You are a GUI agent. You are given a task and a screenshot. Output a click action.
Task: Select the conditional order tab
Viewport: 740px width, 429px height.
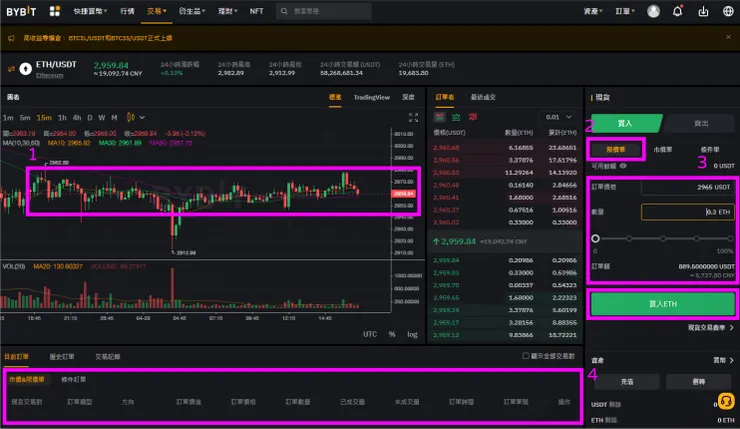click(710, 150)
